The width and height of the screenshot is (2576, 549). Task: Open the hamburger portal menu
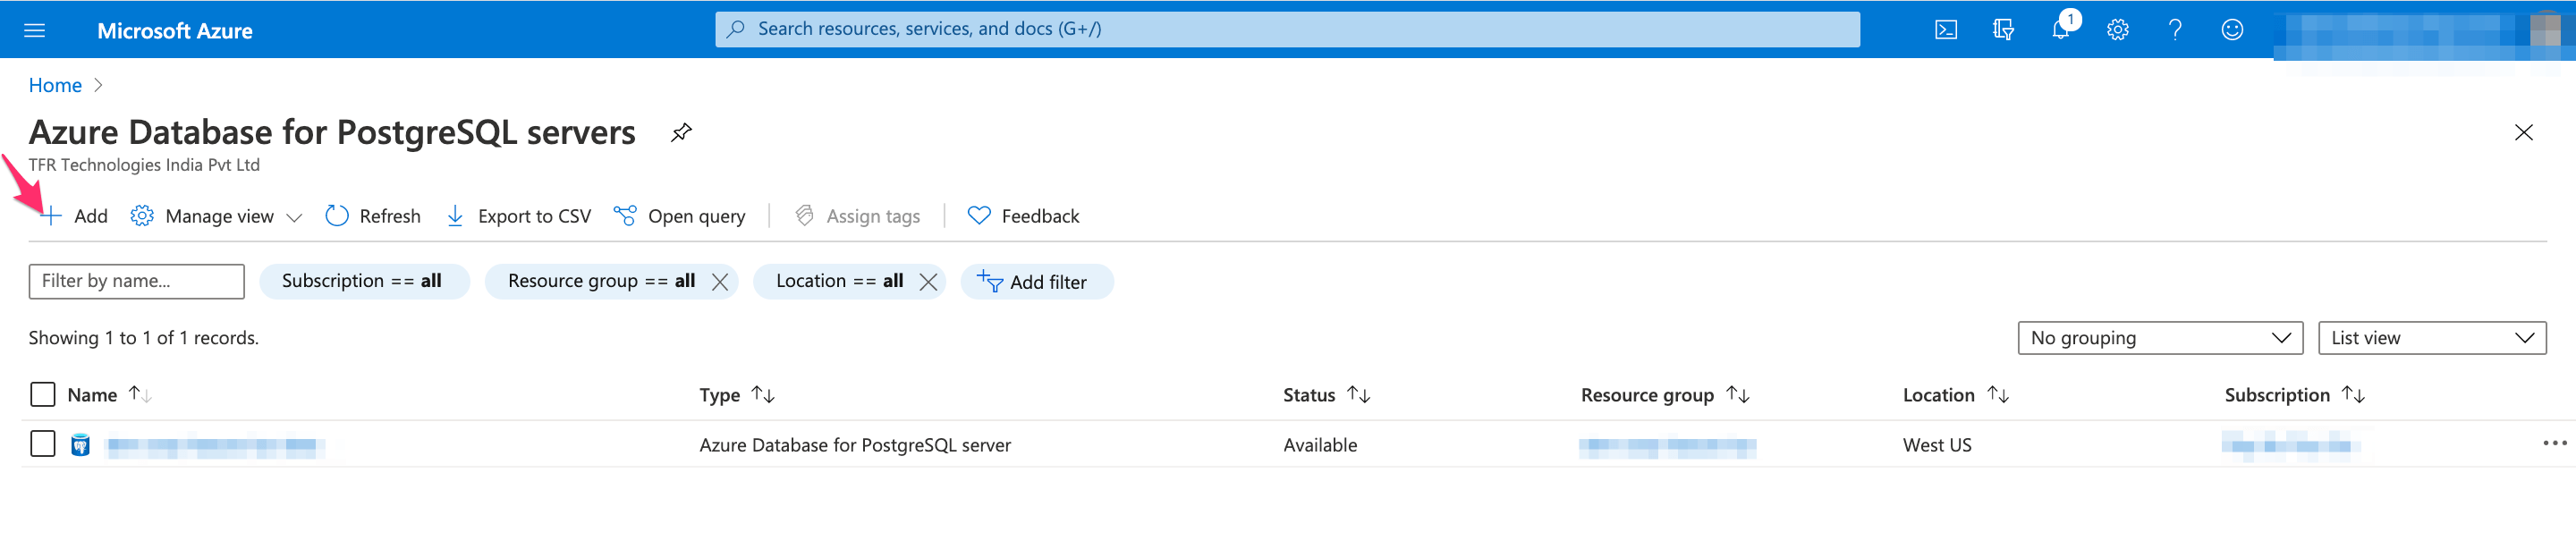tap(35, 30)
